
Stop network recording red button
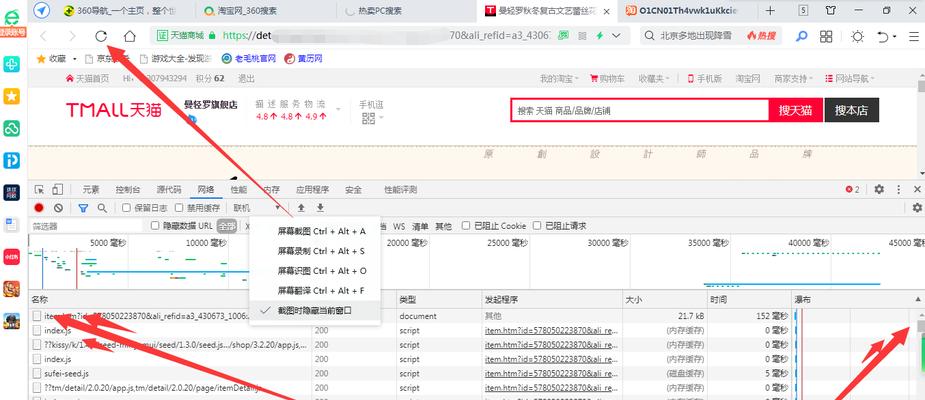(x=39, y=208)
